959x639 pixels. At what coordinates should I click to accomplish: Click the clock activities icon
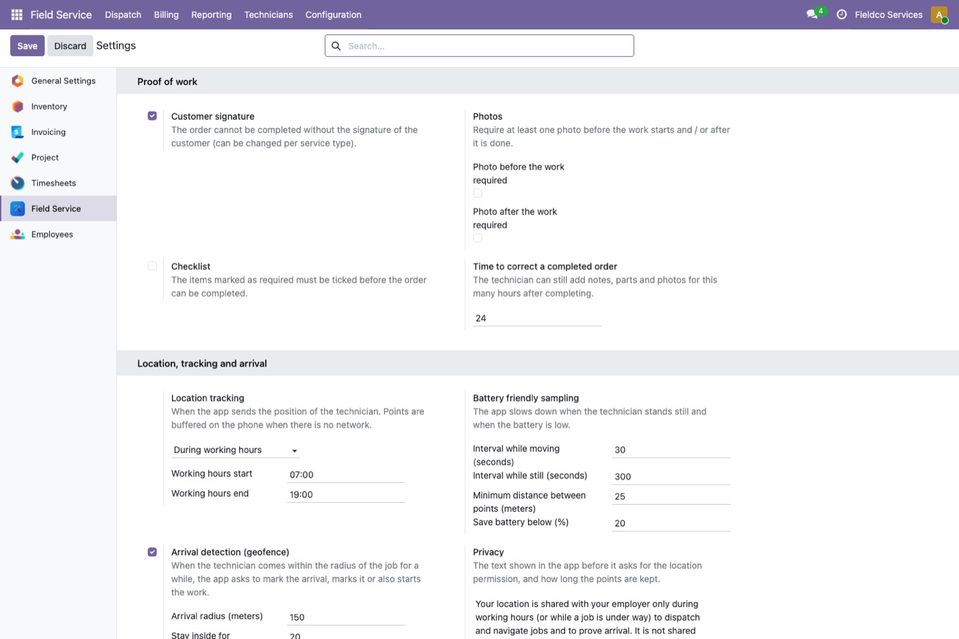point(842,14)
